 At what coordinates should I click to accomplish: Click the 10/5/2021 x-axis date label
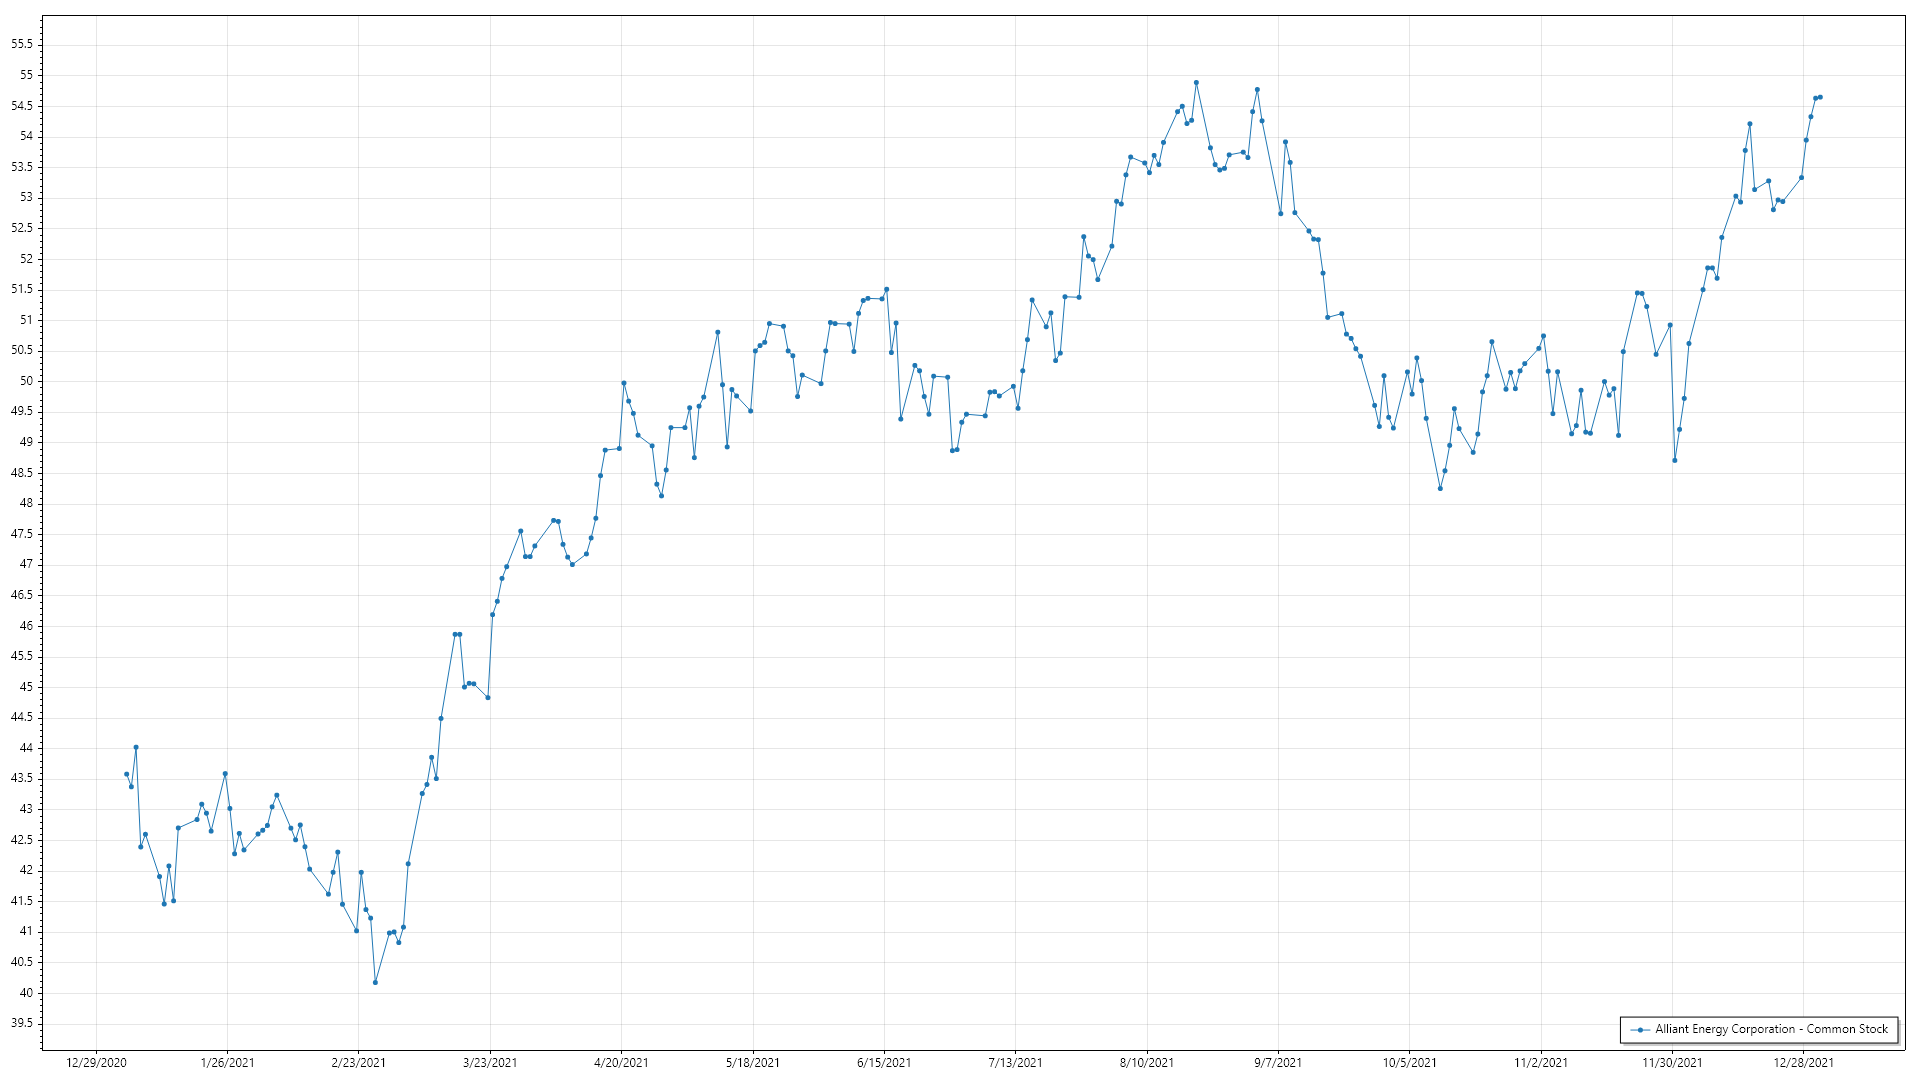point(1409,1062)
